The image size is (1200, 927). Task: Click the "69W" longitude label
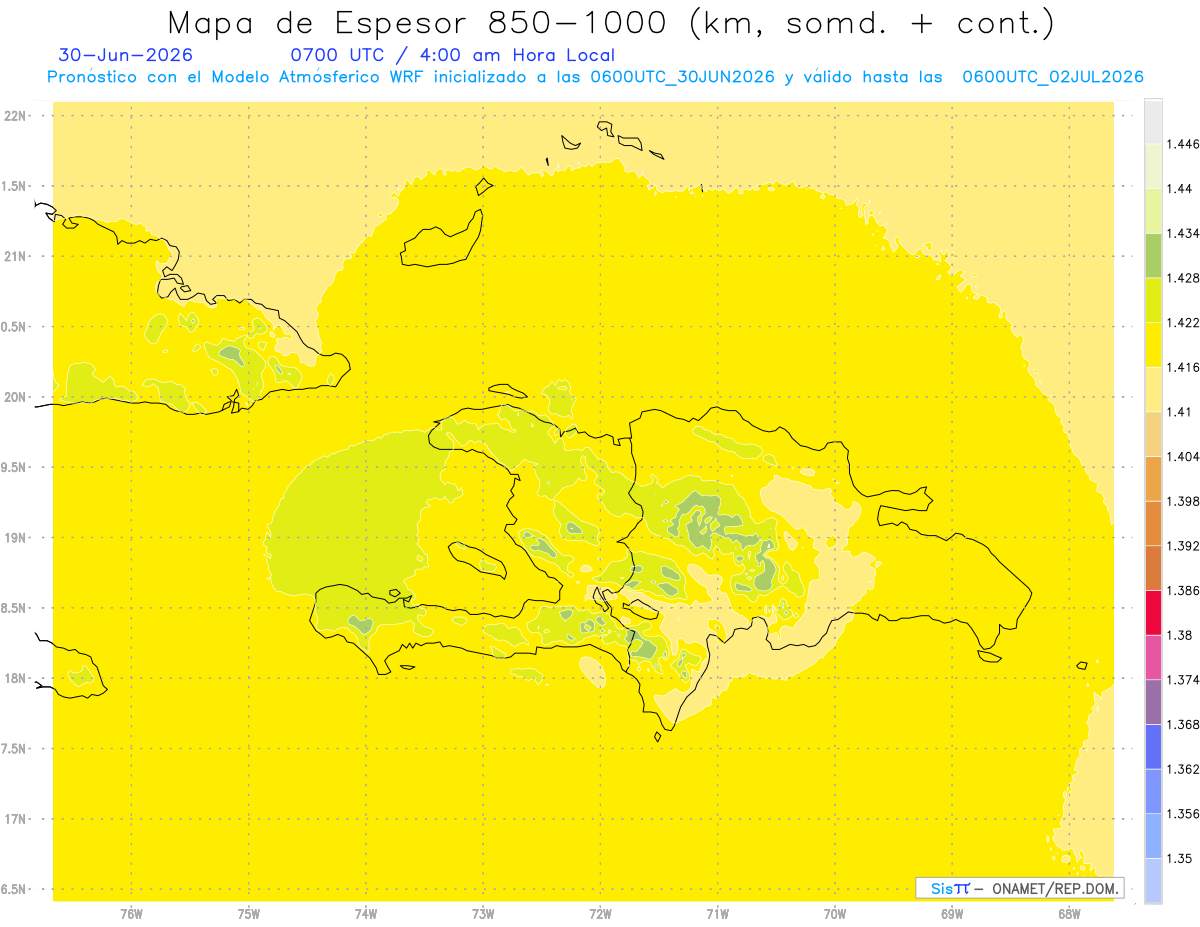952,914
